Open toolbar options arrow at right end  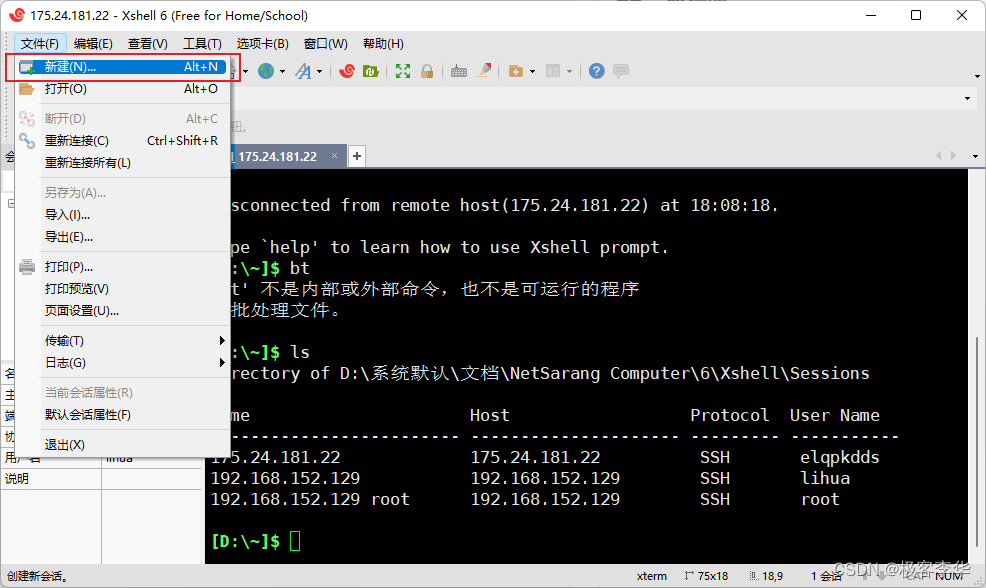(x=977, y=76)
